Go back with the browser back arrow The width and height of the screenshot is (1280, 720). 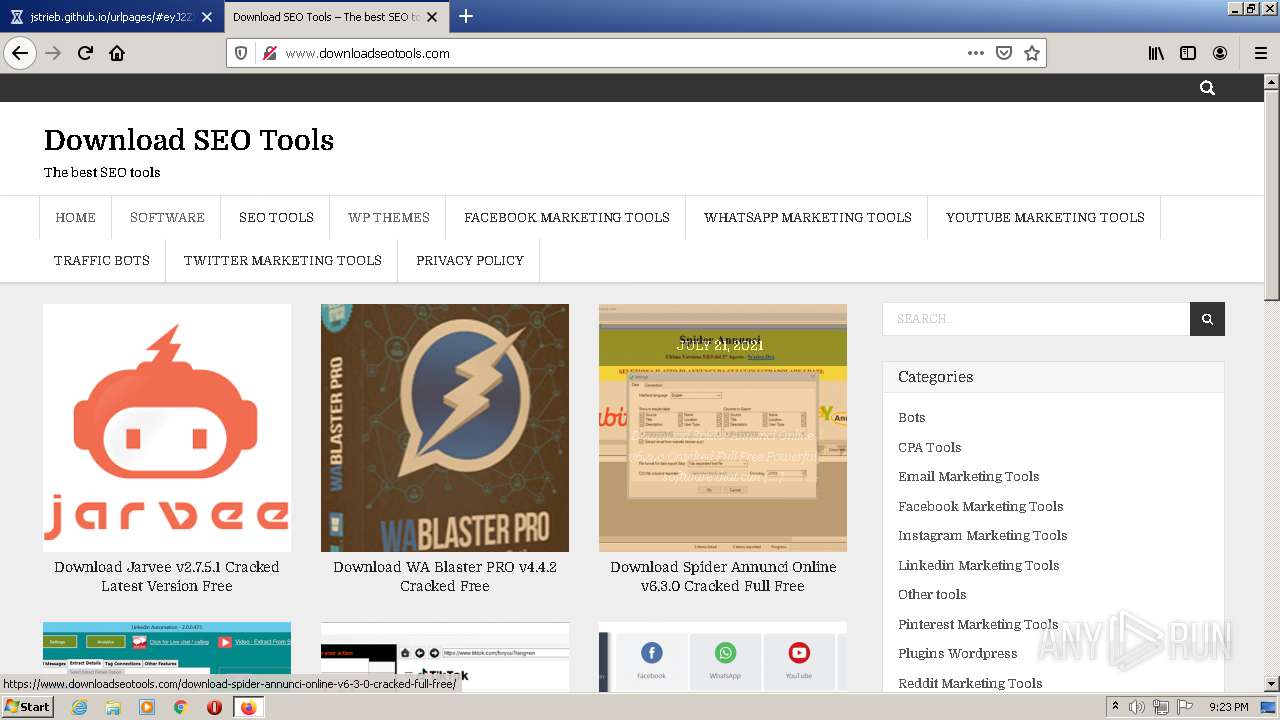[x=20, y=53]
